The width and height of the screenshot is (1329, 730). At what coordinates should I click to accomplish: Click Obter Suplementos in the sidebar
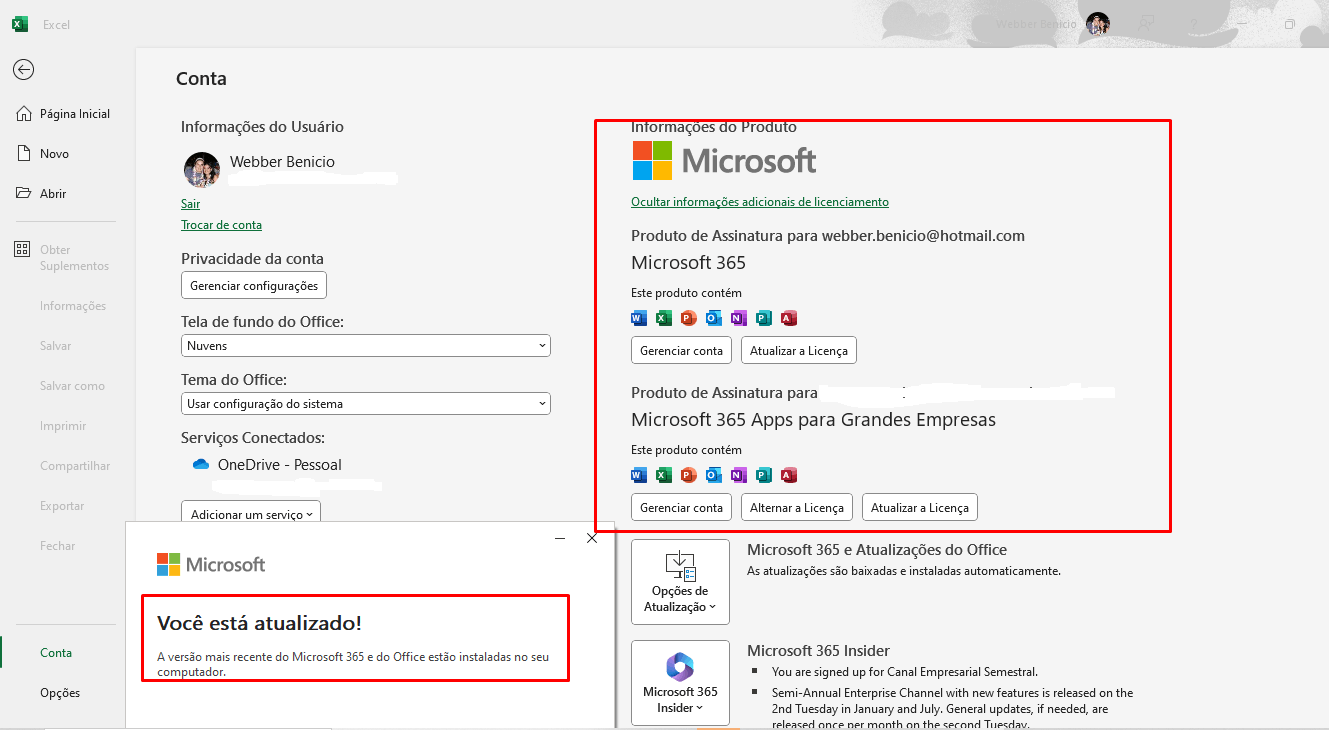click(x=62, y=258)
